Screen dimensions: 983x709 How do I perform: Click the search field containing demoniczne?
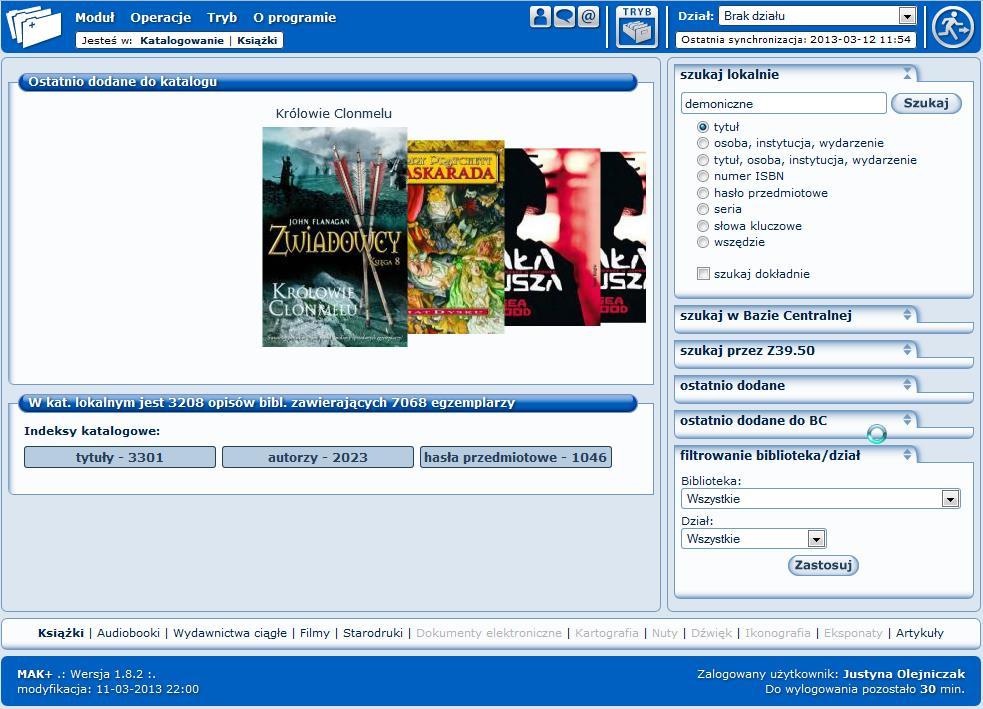click(x=784, y=103)
